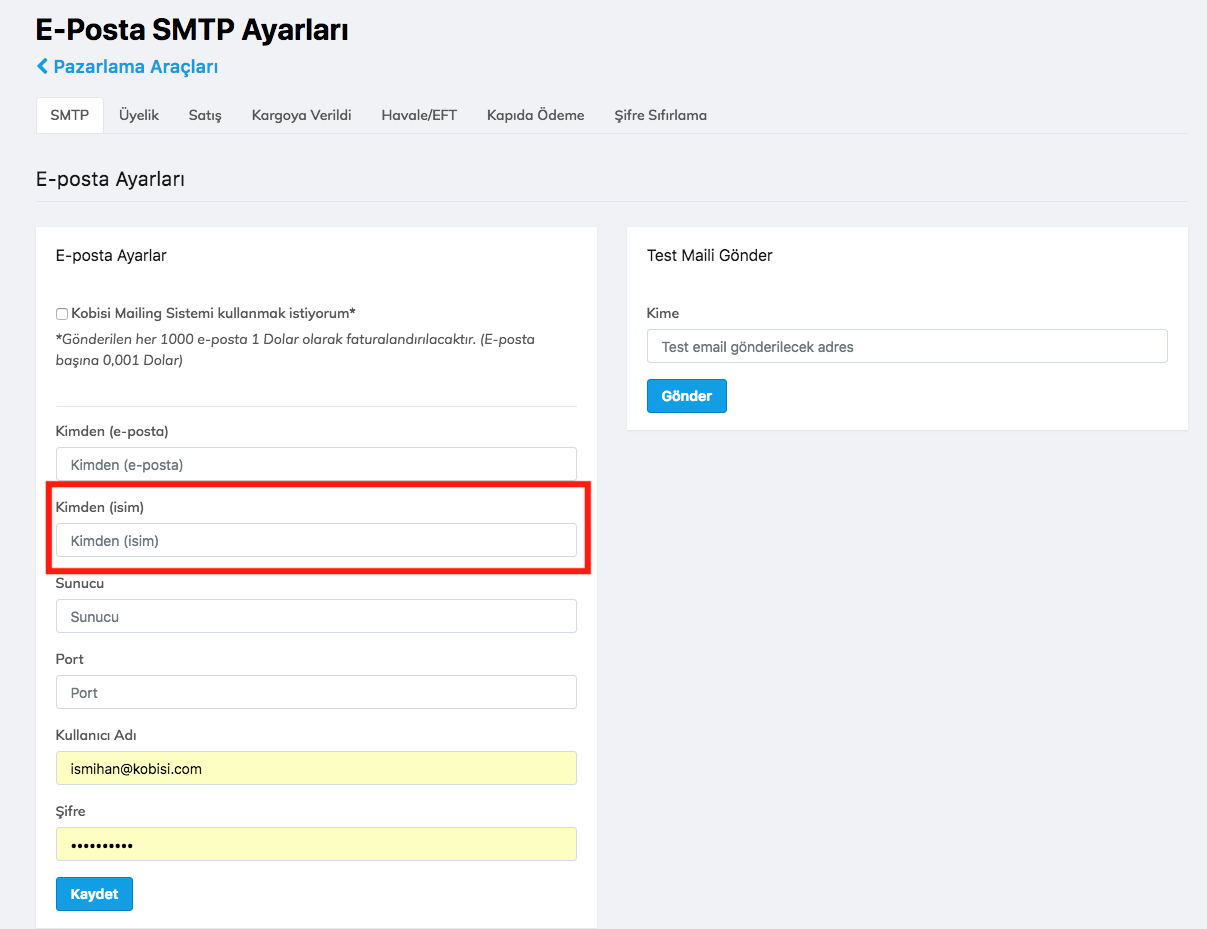
Task: Select the Şifre Sıfırlama tab
Action: (660, 115)
